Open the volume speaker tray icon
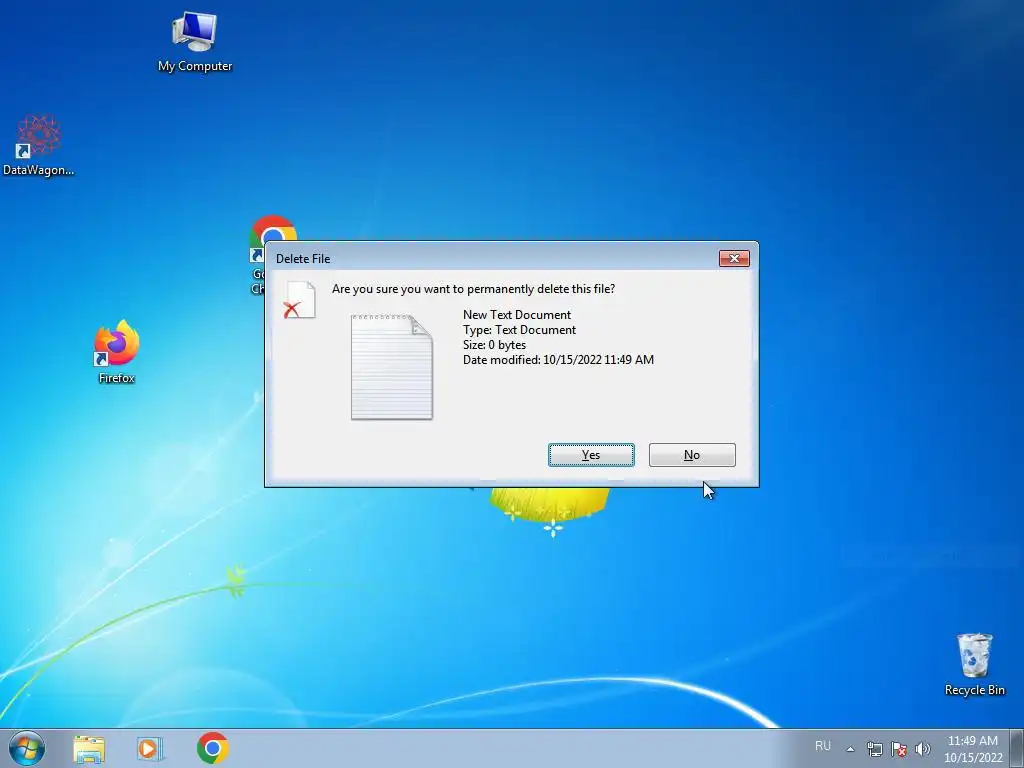 click(x=922, y=749)
